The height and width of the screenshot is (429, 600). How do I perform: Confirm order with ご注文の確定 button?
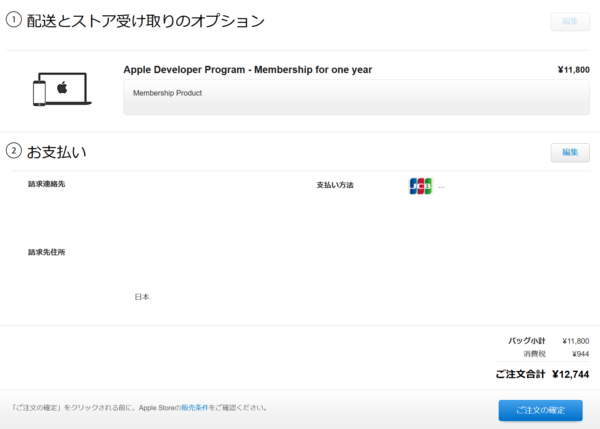click(x=540, y=410)
